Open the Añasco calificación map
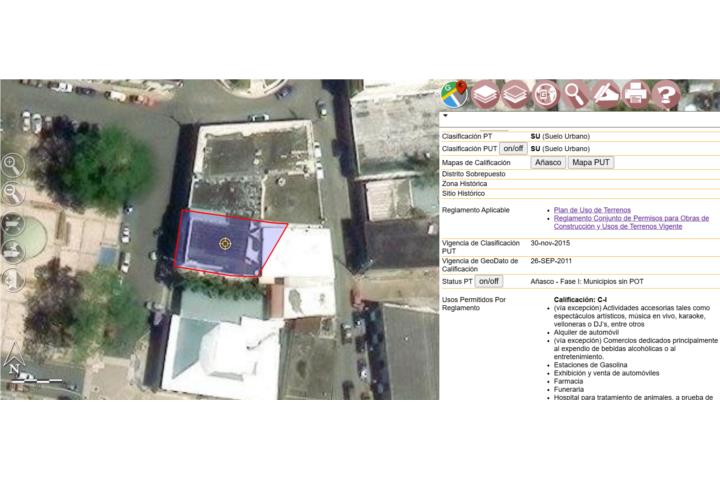Viewport: 720px width, 480px height. [x=548, y=162]
